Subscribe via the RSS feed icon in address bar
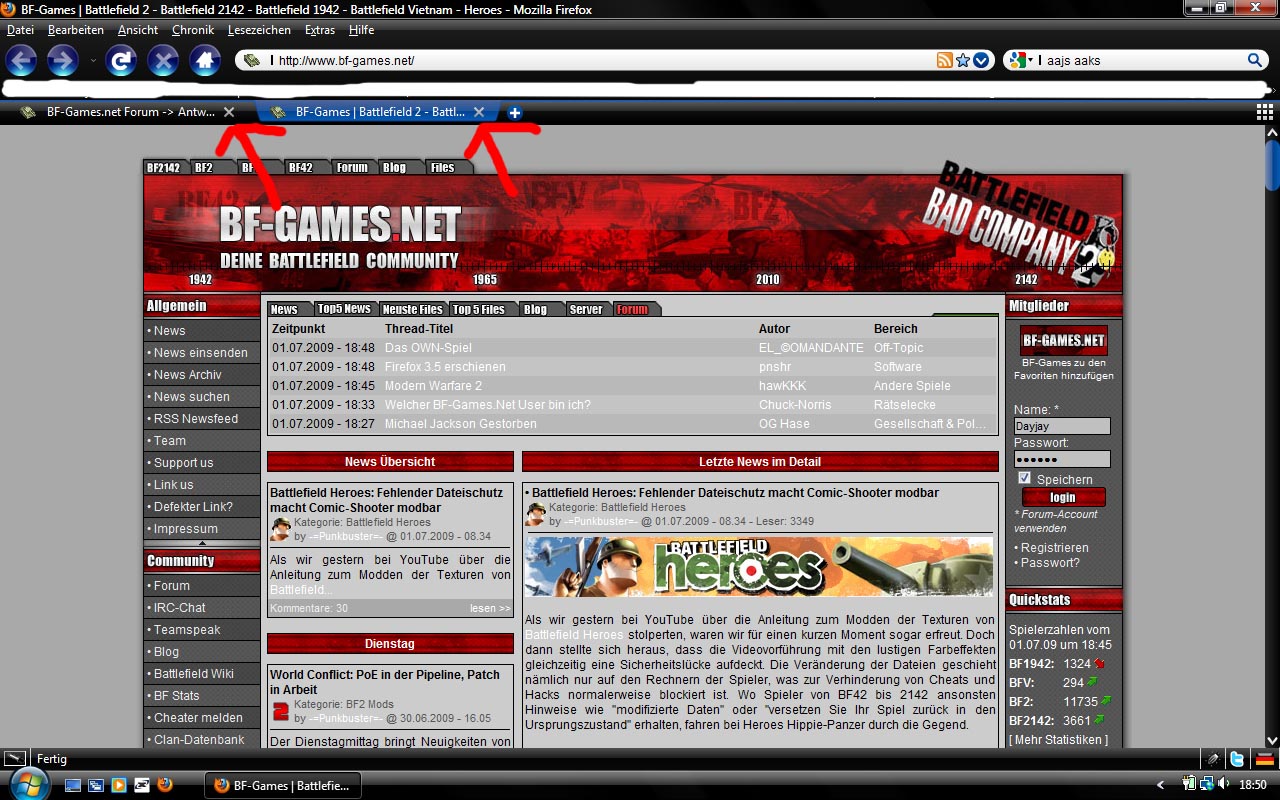Image resolution: width=1280 pixels, height=800 pixels. click(x=944, y=60)
